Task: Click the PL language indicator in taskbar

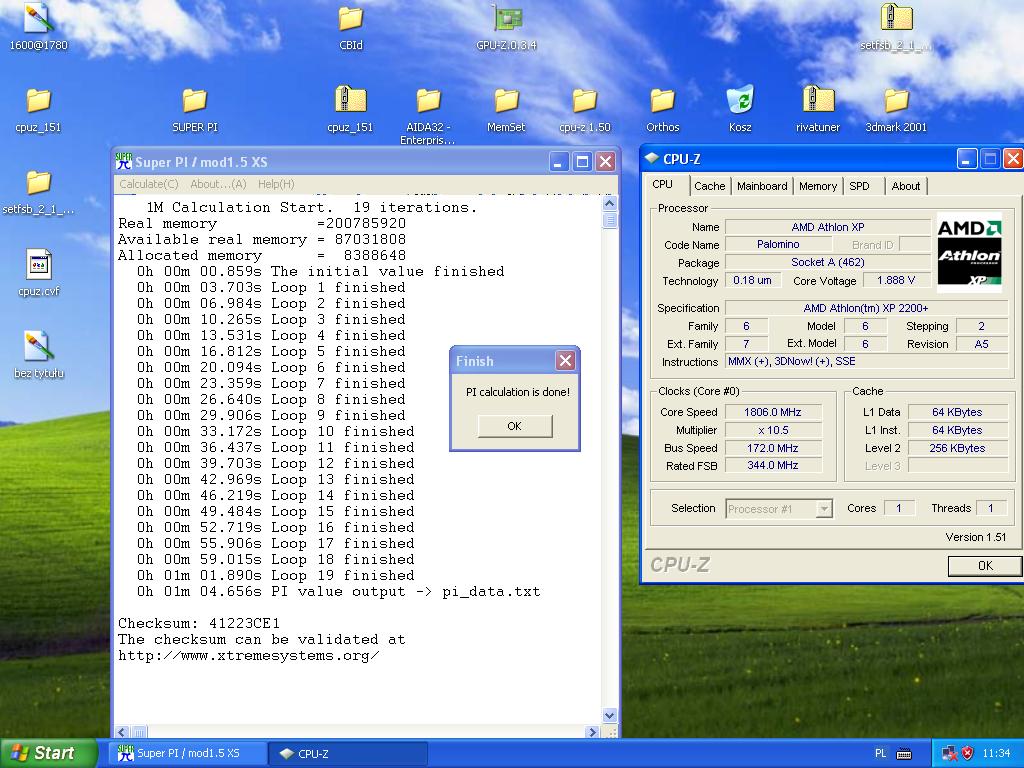Action: click(880, 754)
